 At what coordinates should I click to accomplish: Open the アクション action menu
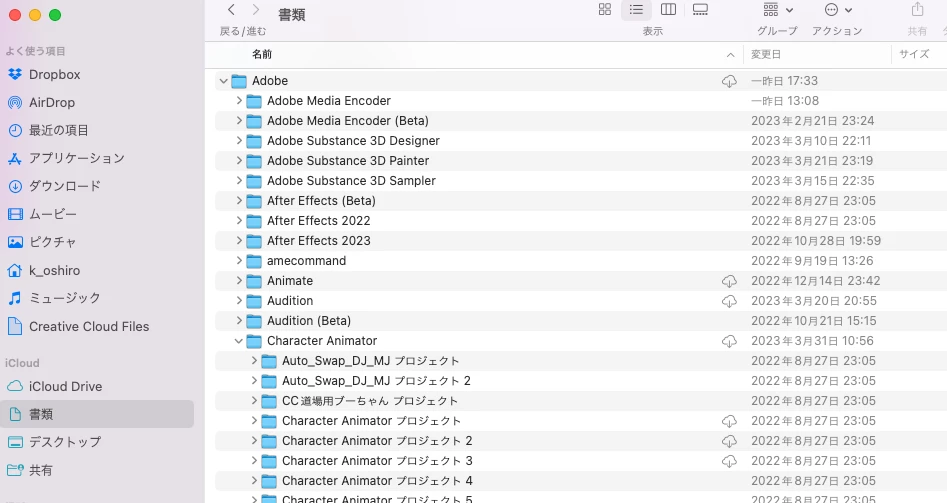click(838, 10)
